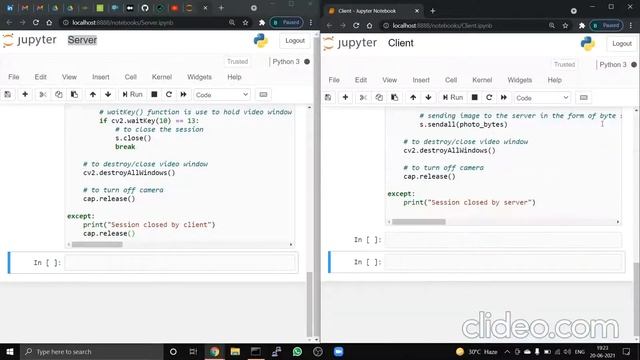This screenshot has height=360, width=640.
Task: Open the View menu in the Server notebook
Action: [x=69, y=77]
